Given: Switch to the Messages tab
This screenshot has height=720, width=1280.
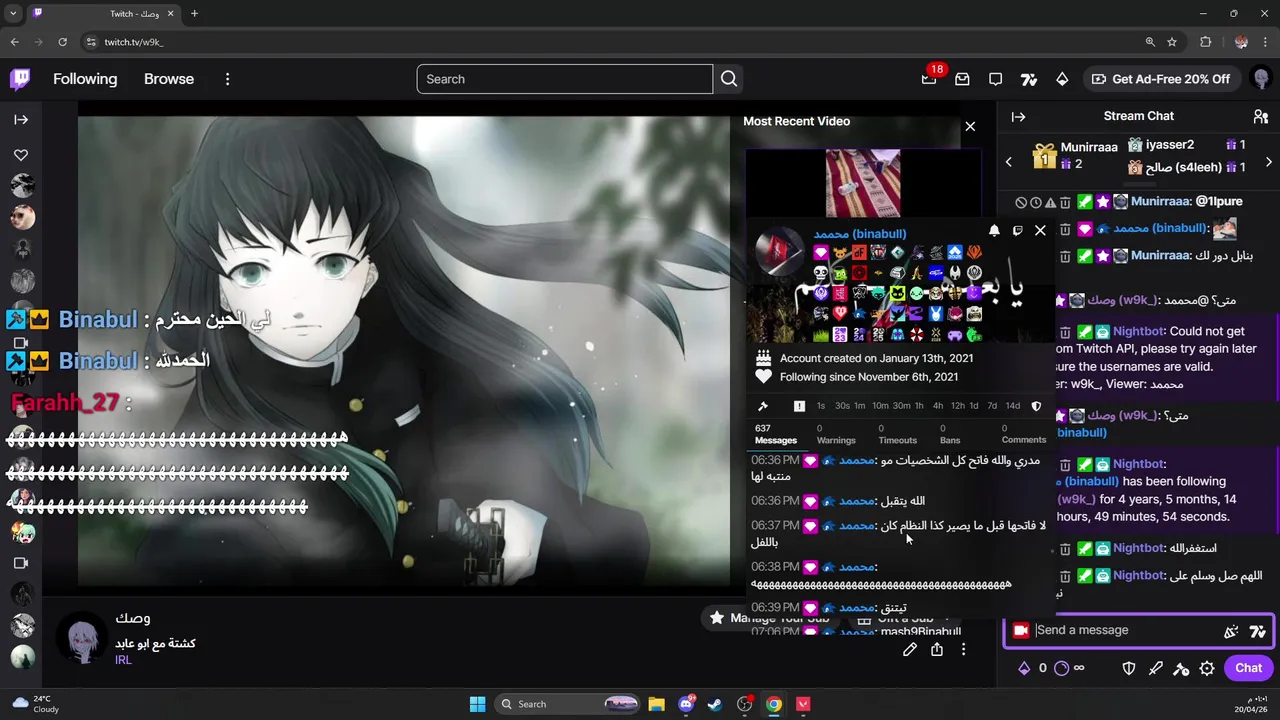Looking at the screenshot, I should [x=776, y=434].
